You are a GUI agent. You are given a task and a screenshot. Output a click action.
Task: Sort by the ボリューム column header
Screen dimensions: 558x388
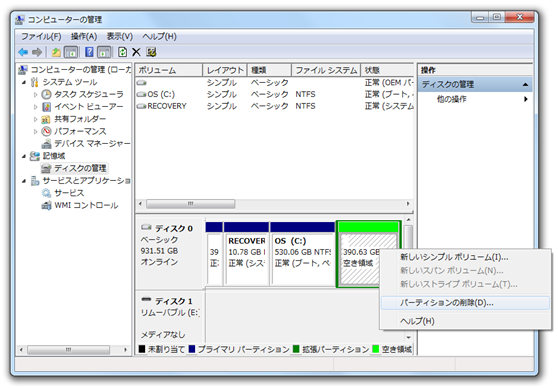coord(169,70)
